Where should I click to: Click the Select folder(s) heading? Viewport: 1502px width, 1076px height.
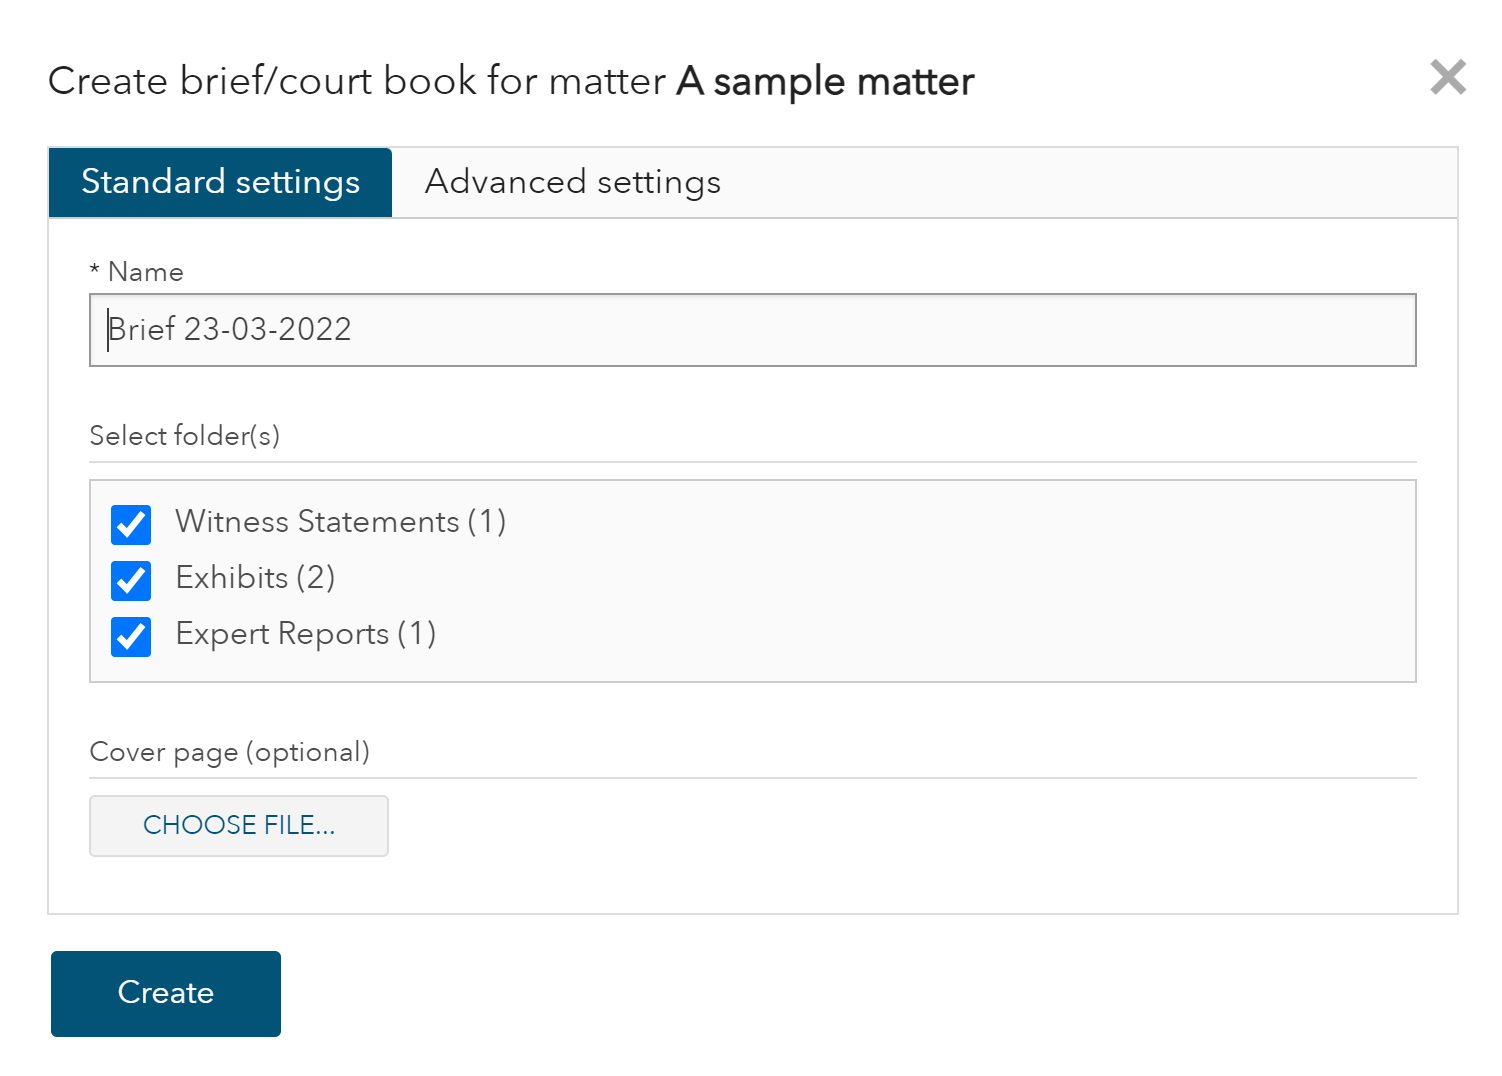(184, 436)
